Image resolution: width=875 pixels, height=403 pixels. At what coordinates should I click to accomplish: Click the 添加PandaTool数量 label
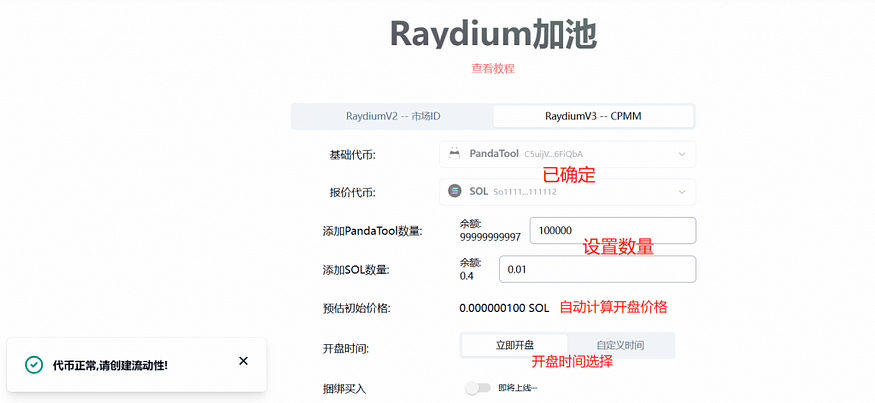click(x=372, y=231)
